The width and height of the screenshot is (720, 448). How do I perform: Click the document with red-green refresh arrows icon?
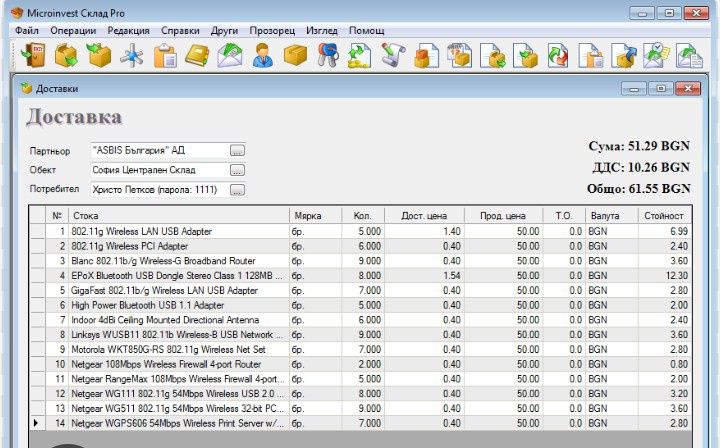(558, 56)
